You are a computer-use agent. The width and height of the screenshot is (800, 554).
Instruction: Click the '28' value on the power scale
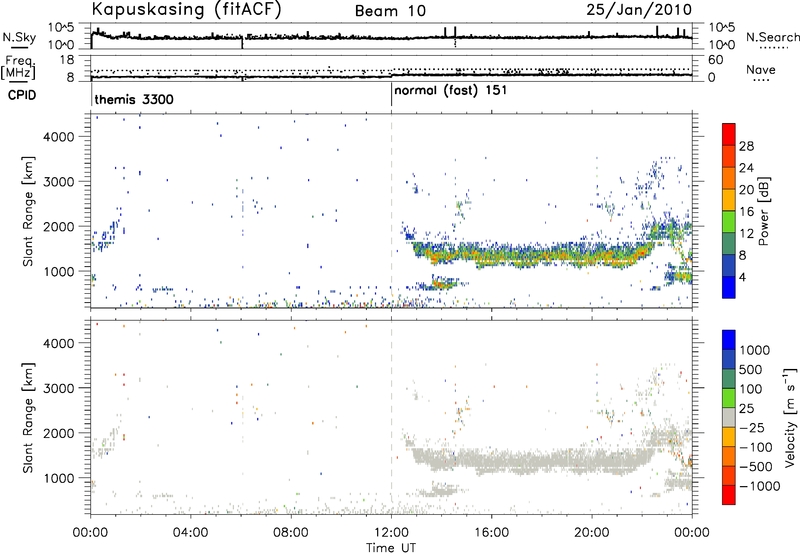click(746, 146)
